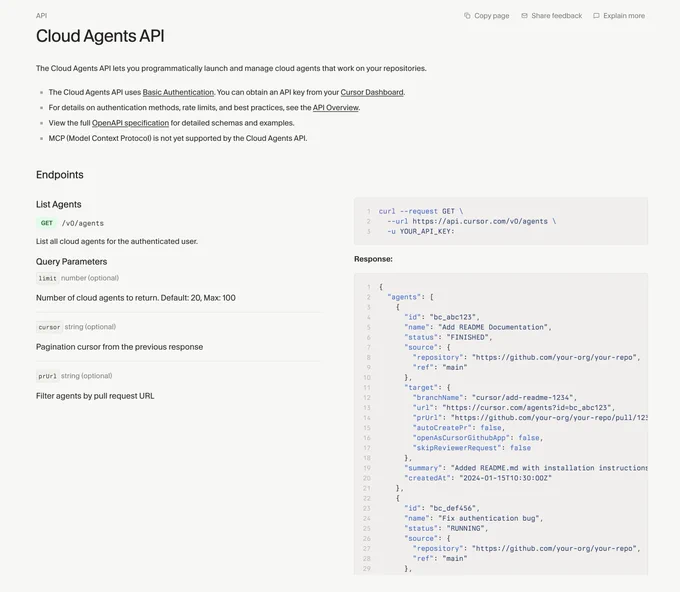Click the Share feedback envelope icon

click(x=524, y=16)
